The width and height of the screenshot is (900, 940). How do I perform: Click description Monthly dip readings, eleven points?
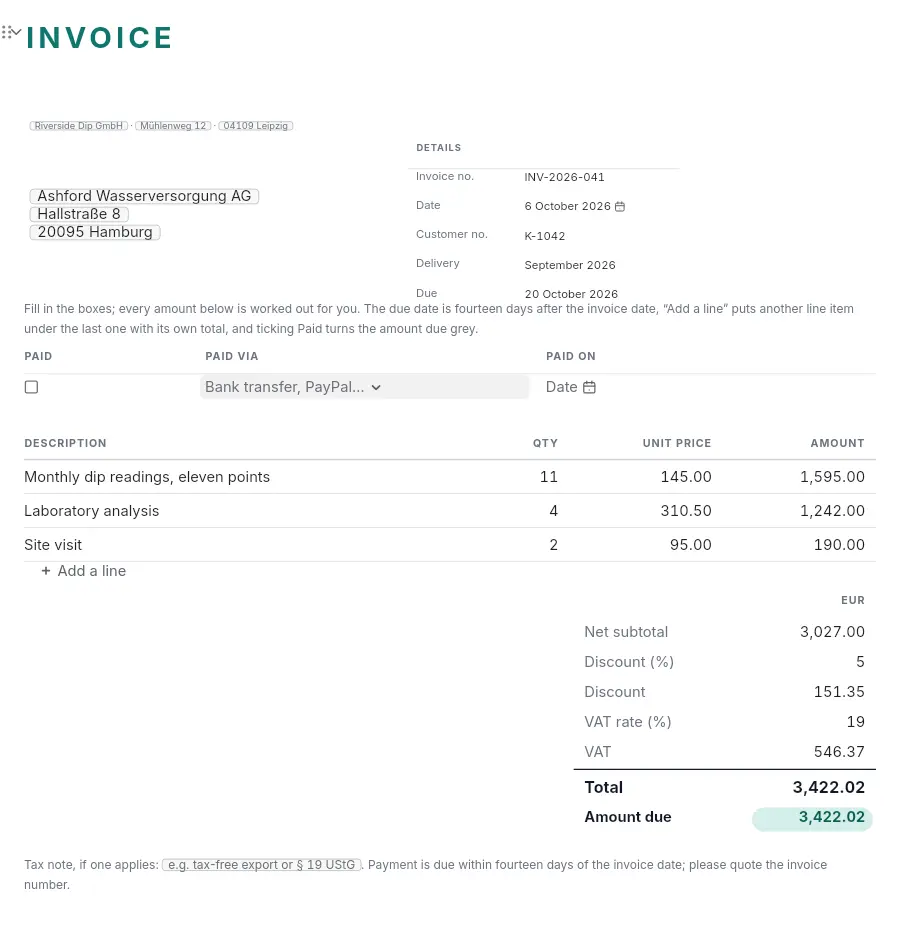[147, 477]
